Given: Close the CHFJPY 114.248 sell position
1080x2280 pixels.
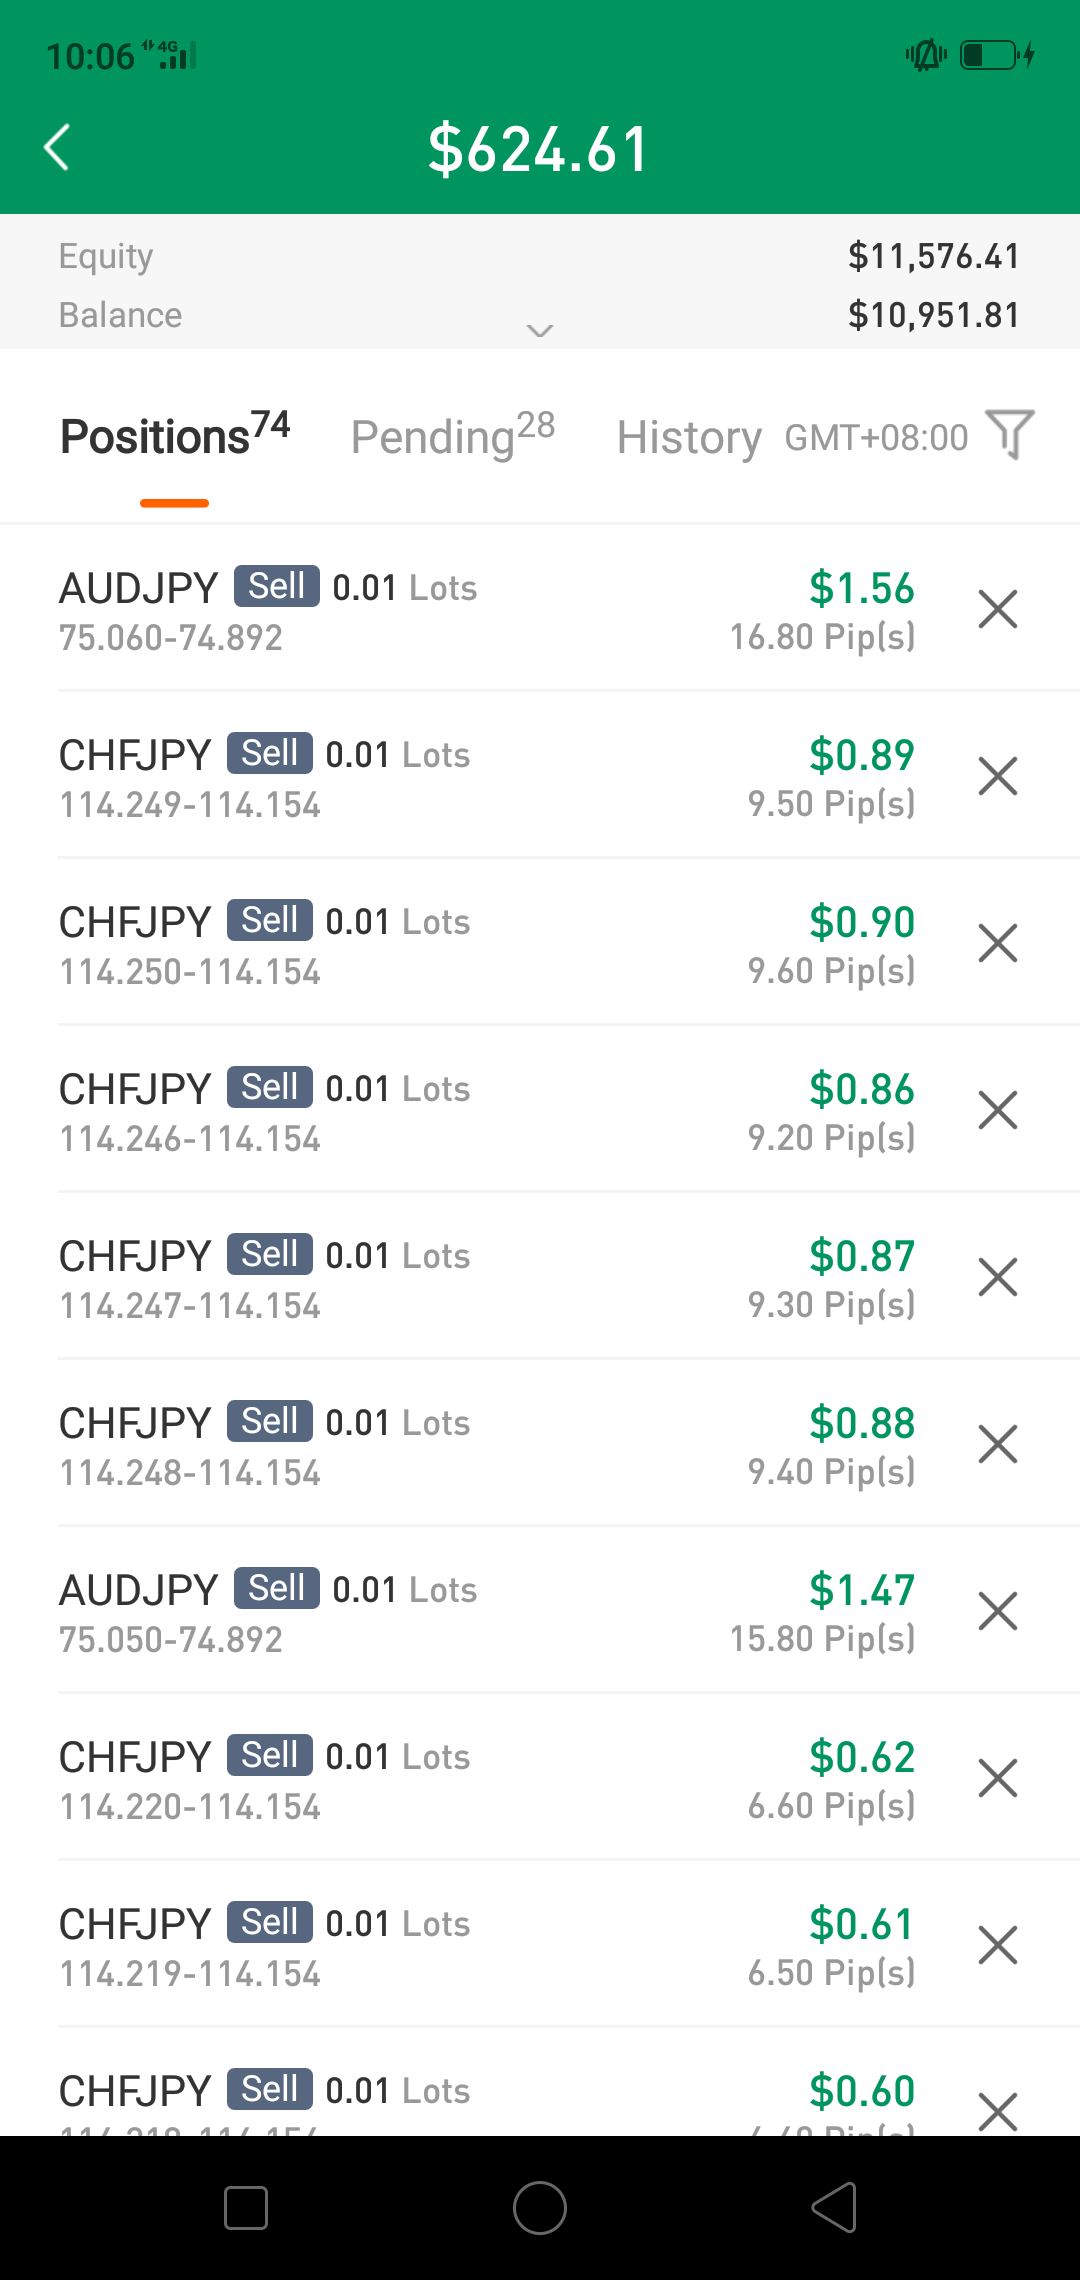Looking at the screenshot, I should (997, 1444).
